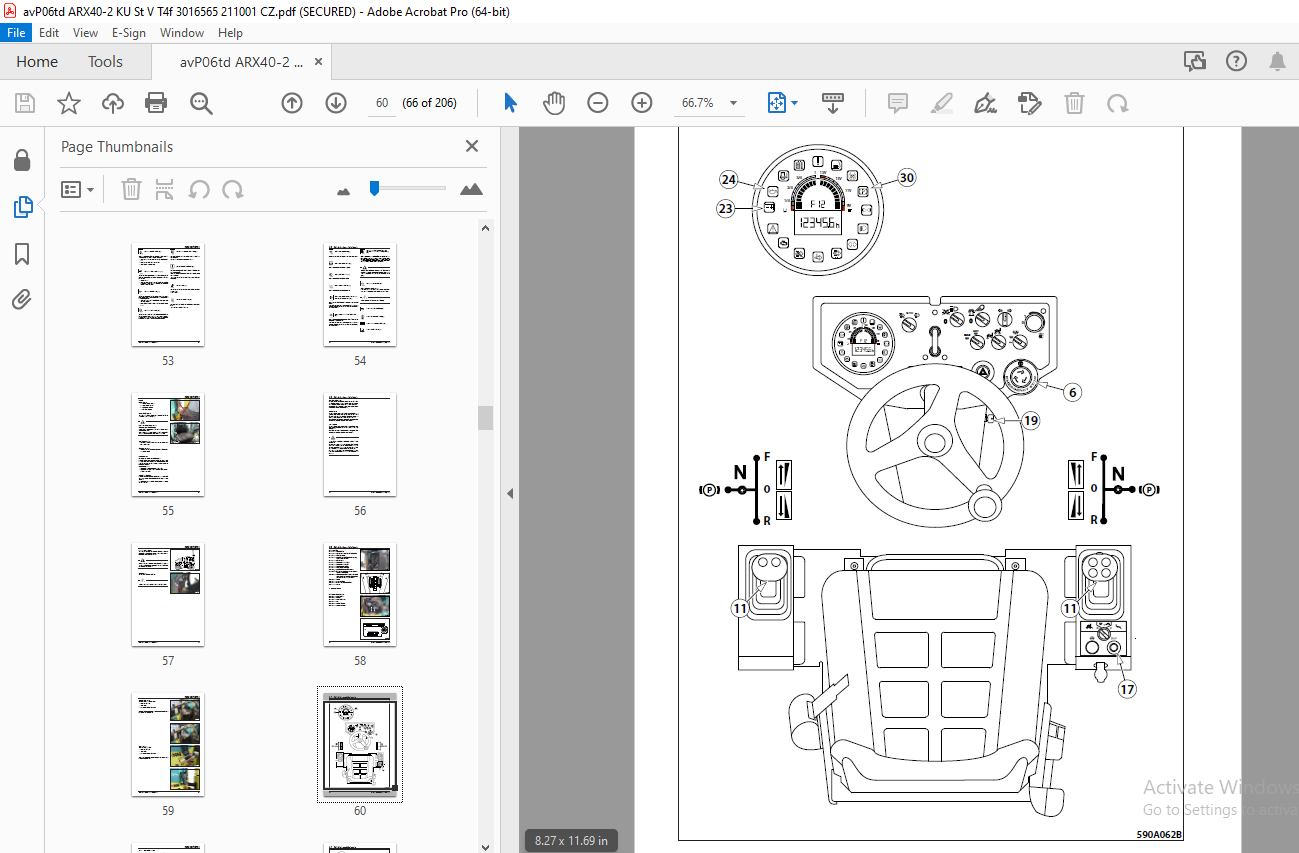The width and height of the screenshot is (1299, 853).
Task: Select page 55 thumbnail
Action: [168, 444]
